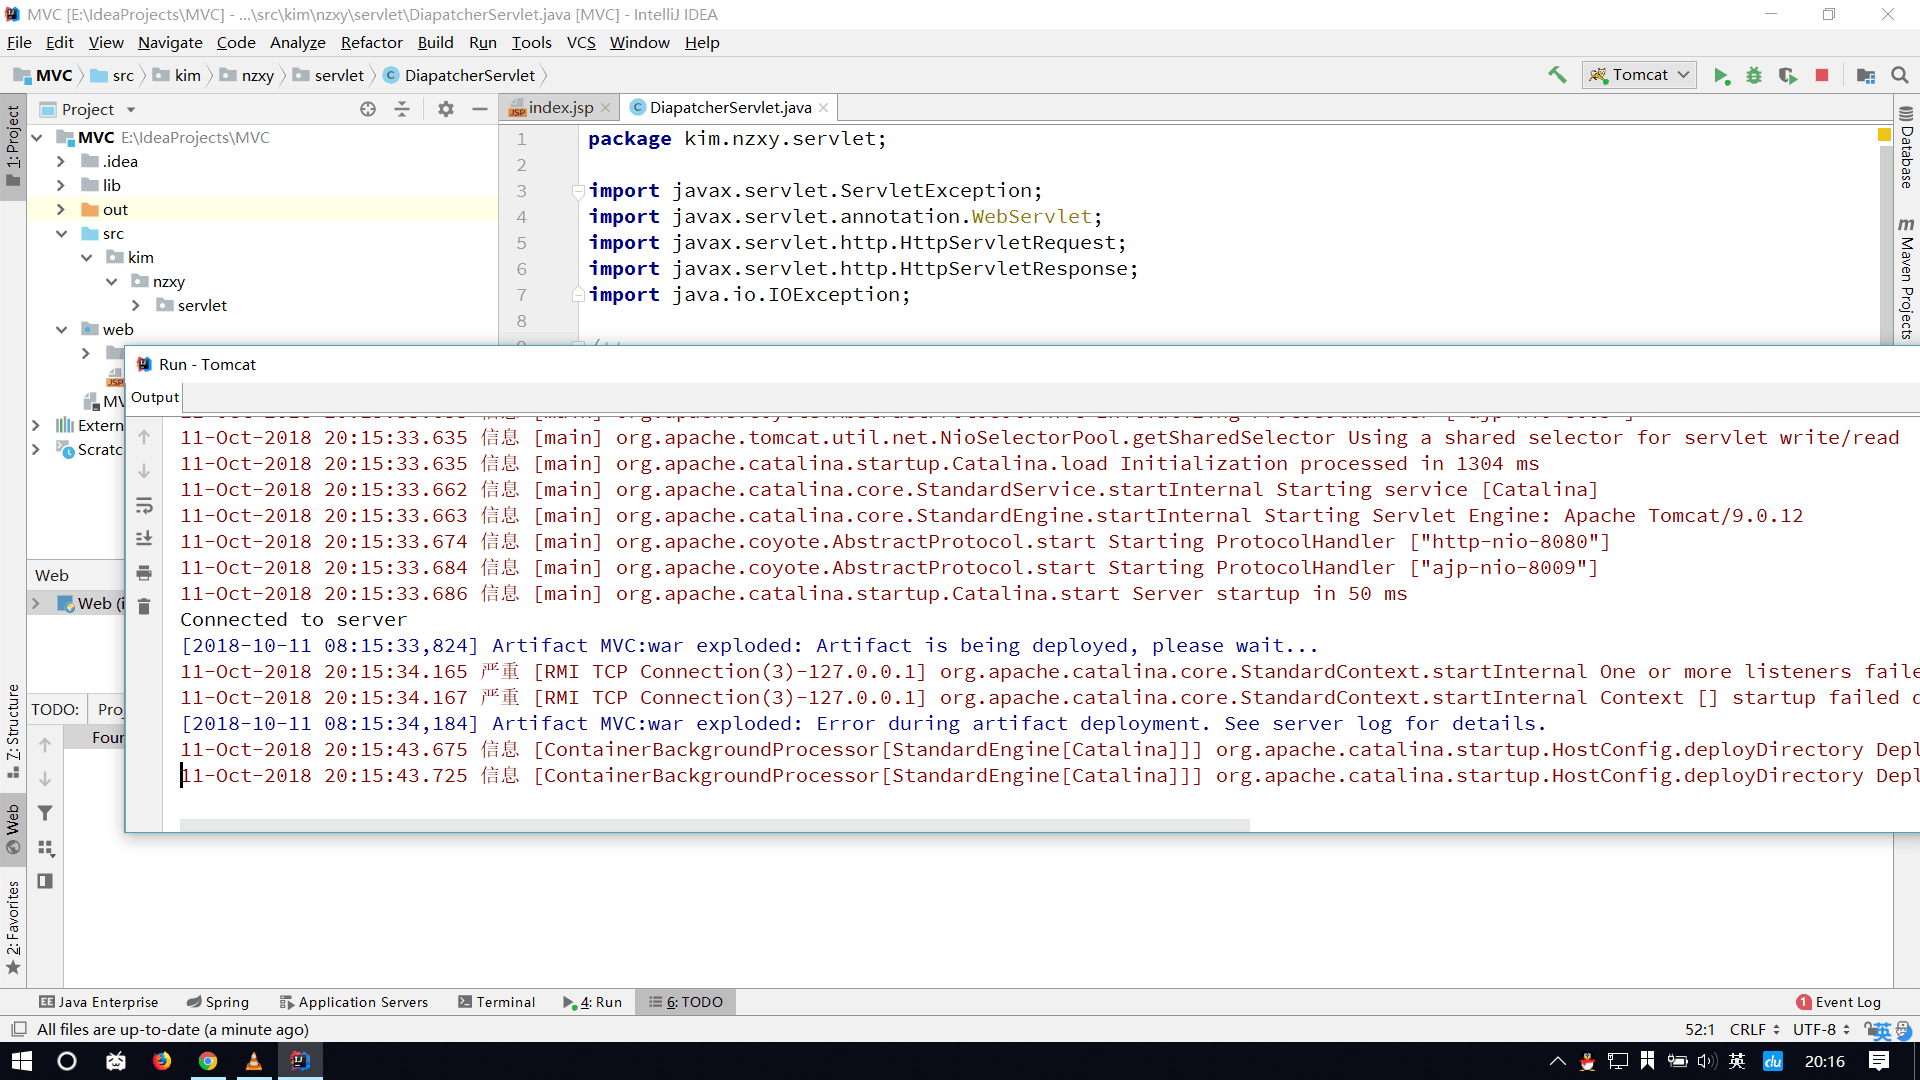Screen dimensions: 1920x1080
Task: Open the Tomcat run configuration dropdown
Action: pos(1639,75)
